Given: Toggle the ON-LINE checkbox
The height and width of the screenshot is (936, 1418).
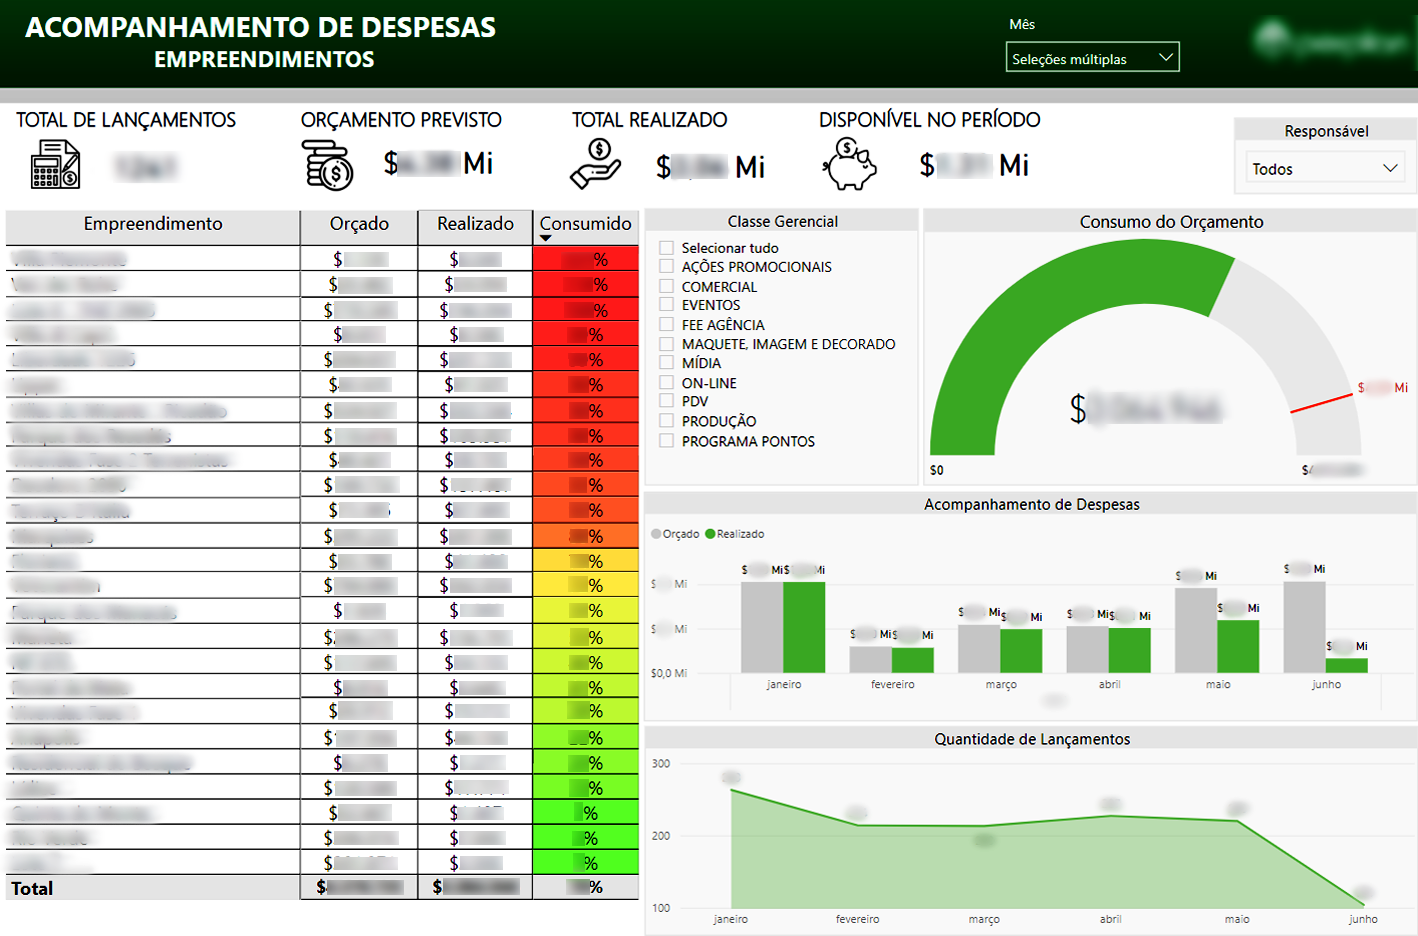Looking at the screenshot, I should (x=666, y=383).
